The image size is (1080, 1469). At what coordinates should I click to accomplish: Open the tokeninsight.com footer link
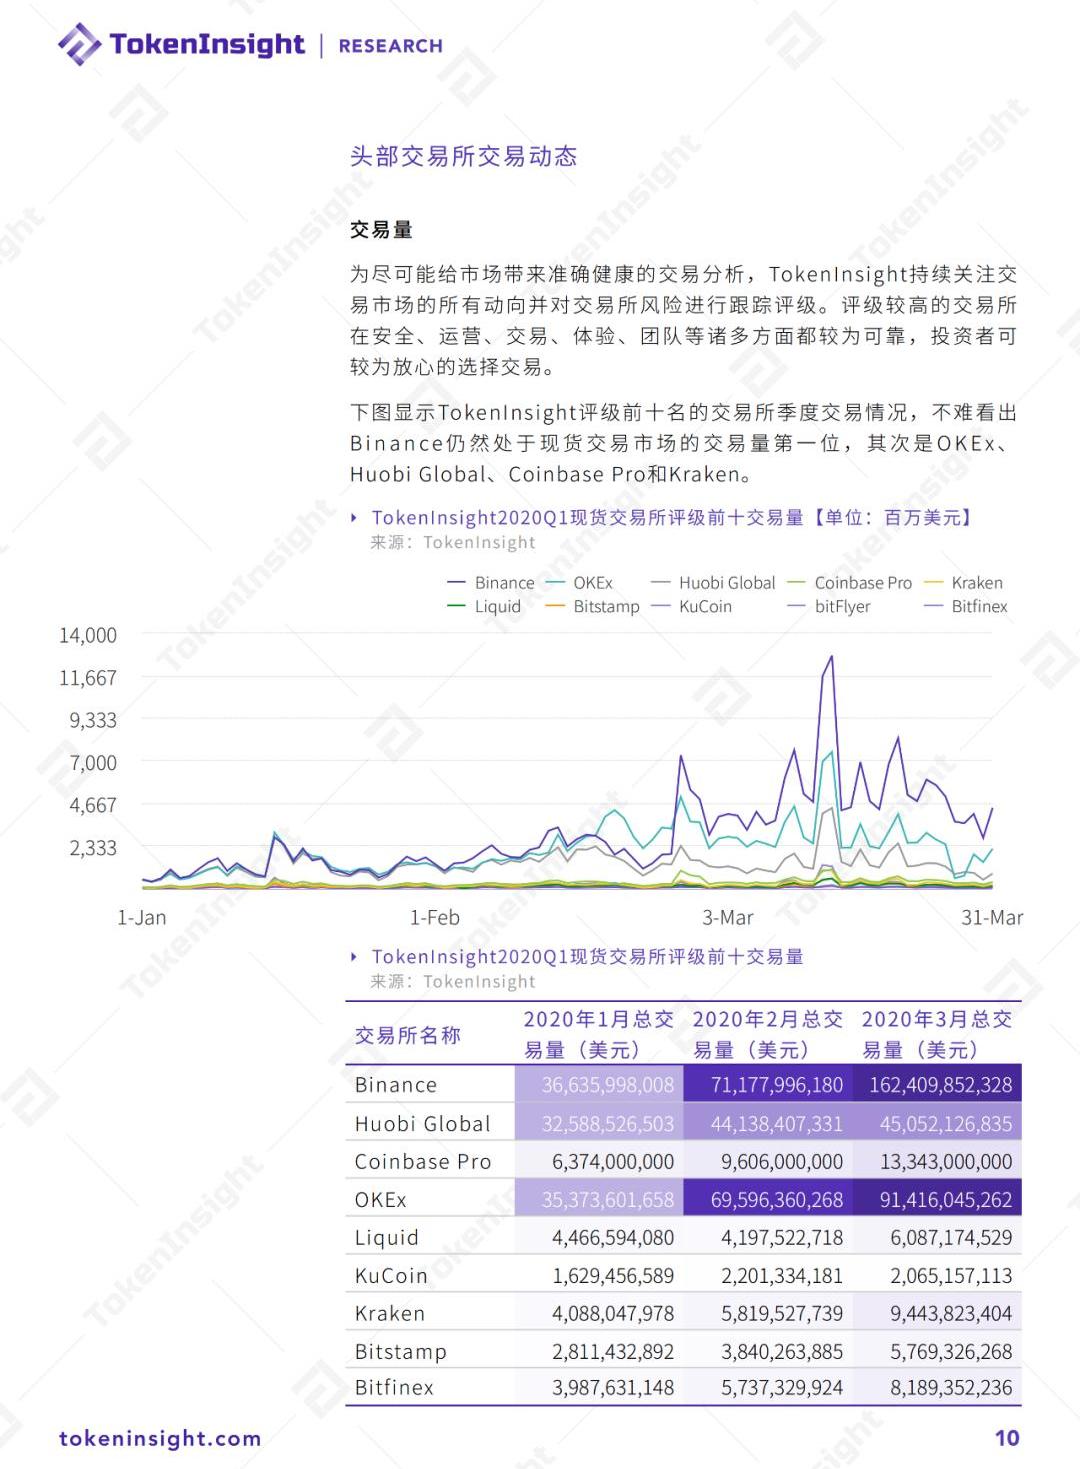pos(160,1438)
